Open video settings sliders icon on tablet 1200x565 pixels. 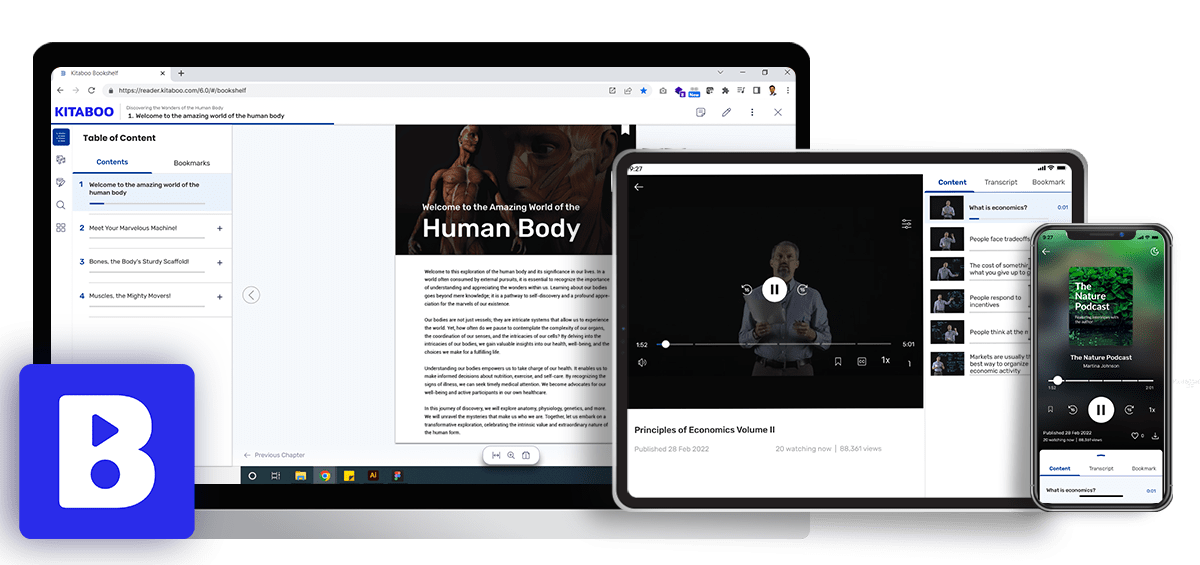click(906, 224)
